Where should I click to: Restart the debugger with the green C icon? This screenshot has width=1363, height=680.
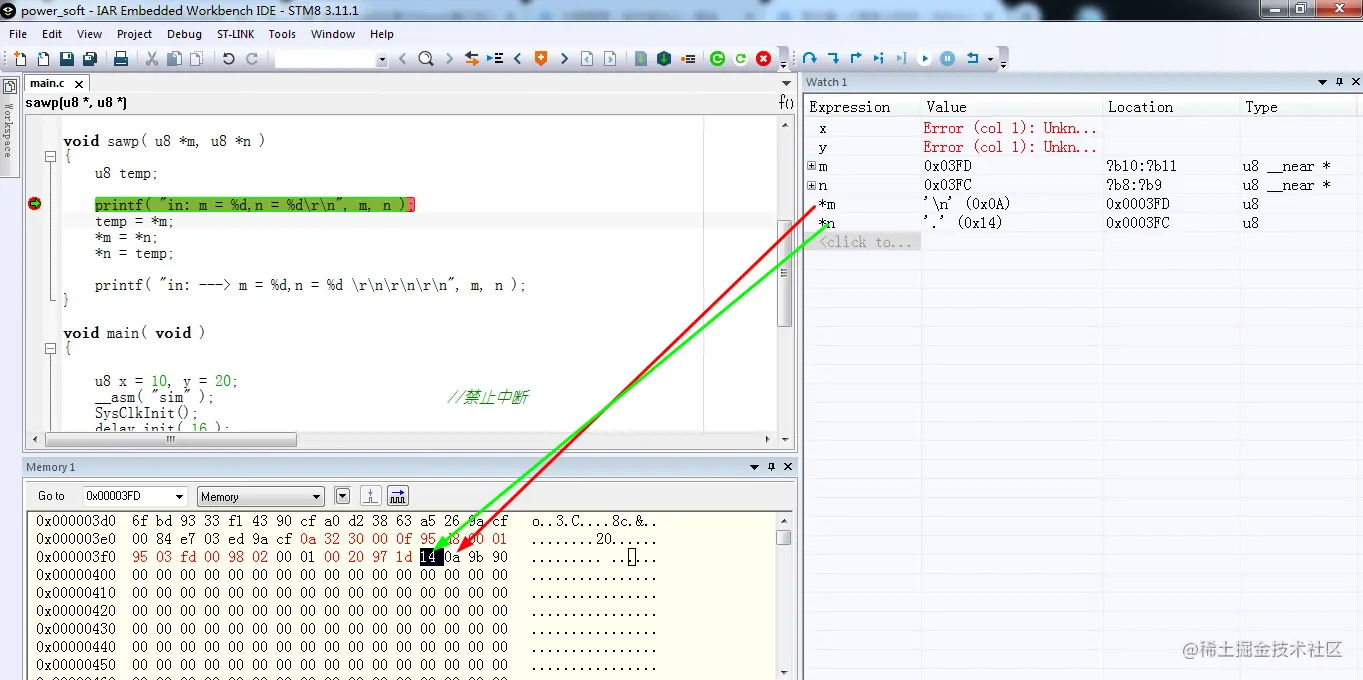tap(717, 59)
